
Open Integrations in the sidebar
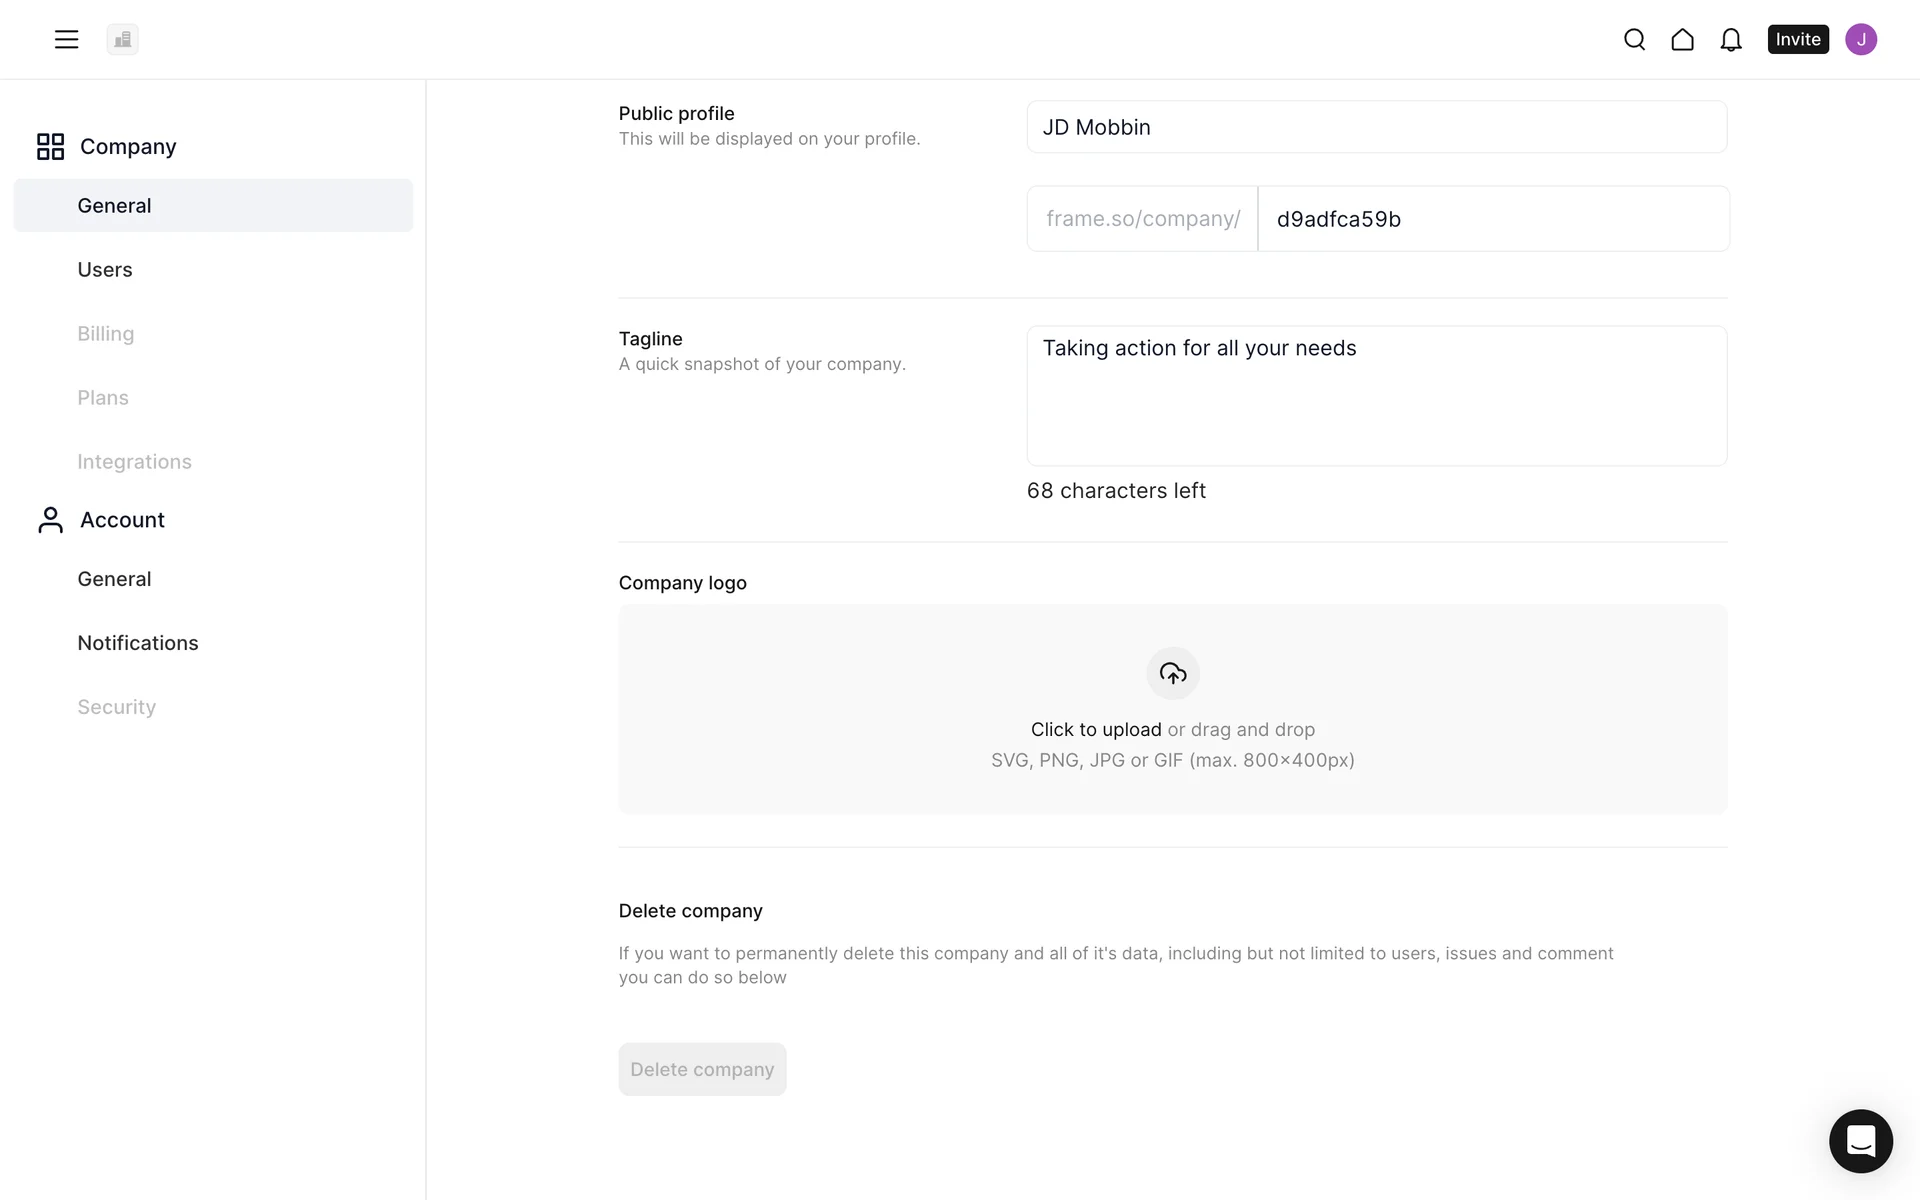pyautogui.click(x=134, y=462)
